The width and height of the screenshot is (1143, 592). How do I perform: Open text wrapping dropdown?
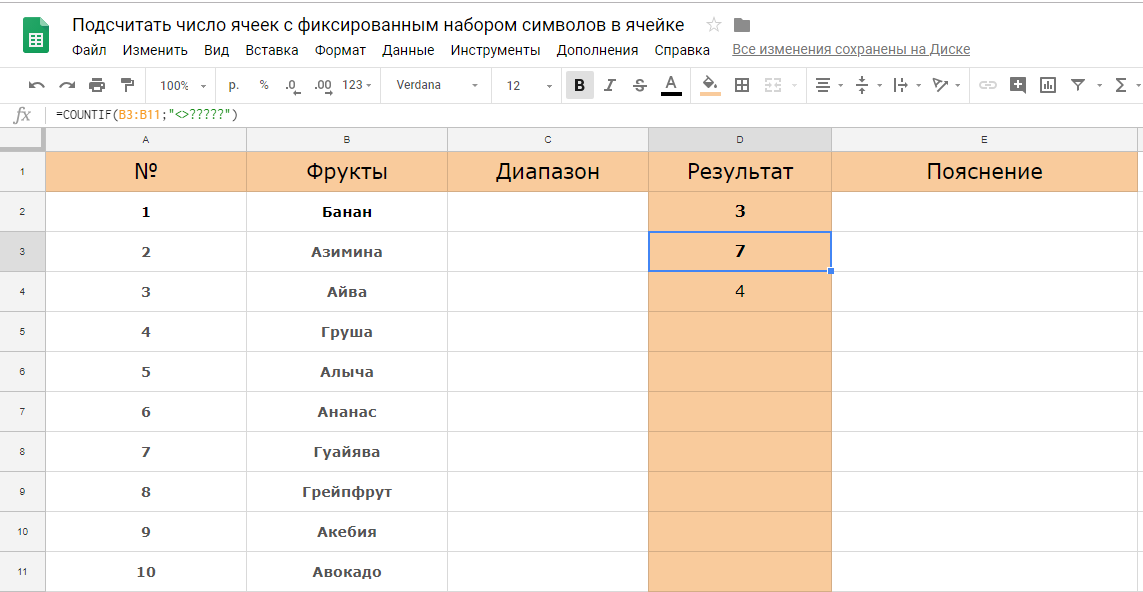pos(907,85)
